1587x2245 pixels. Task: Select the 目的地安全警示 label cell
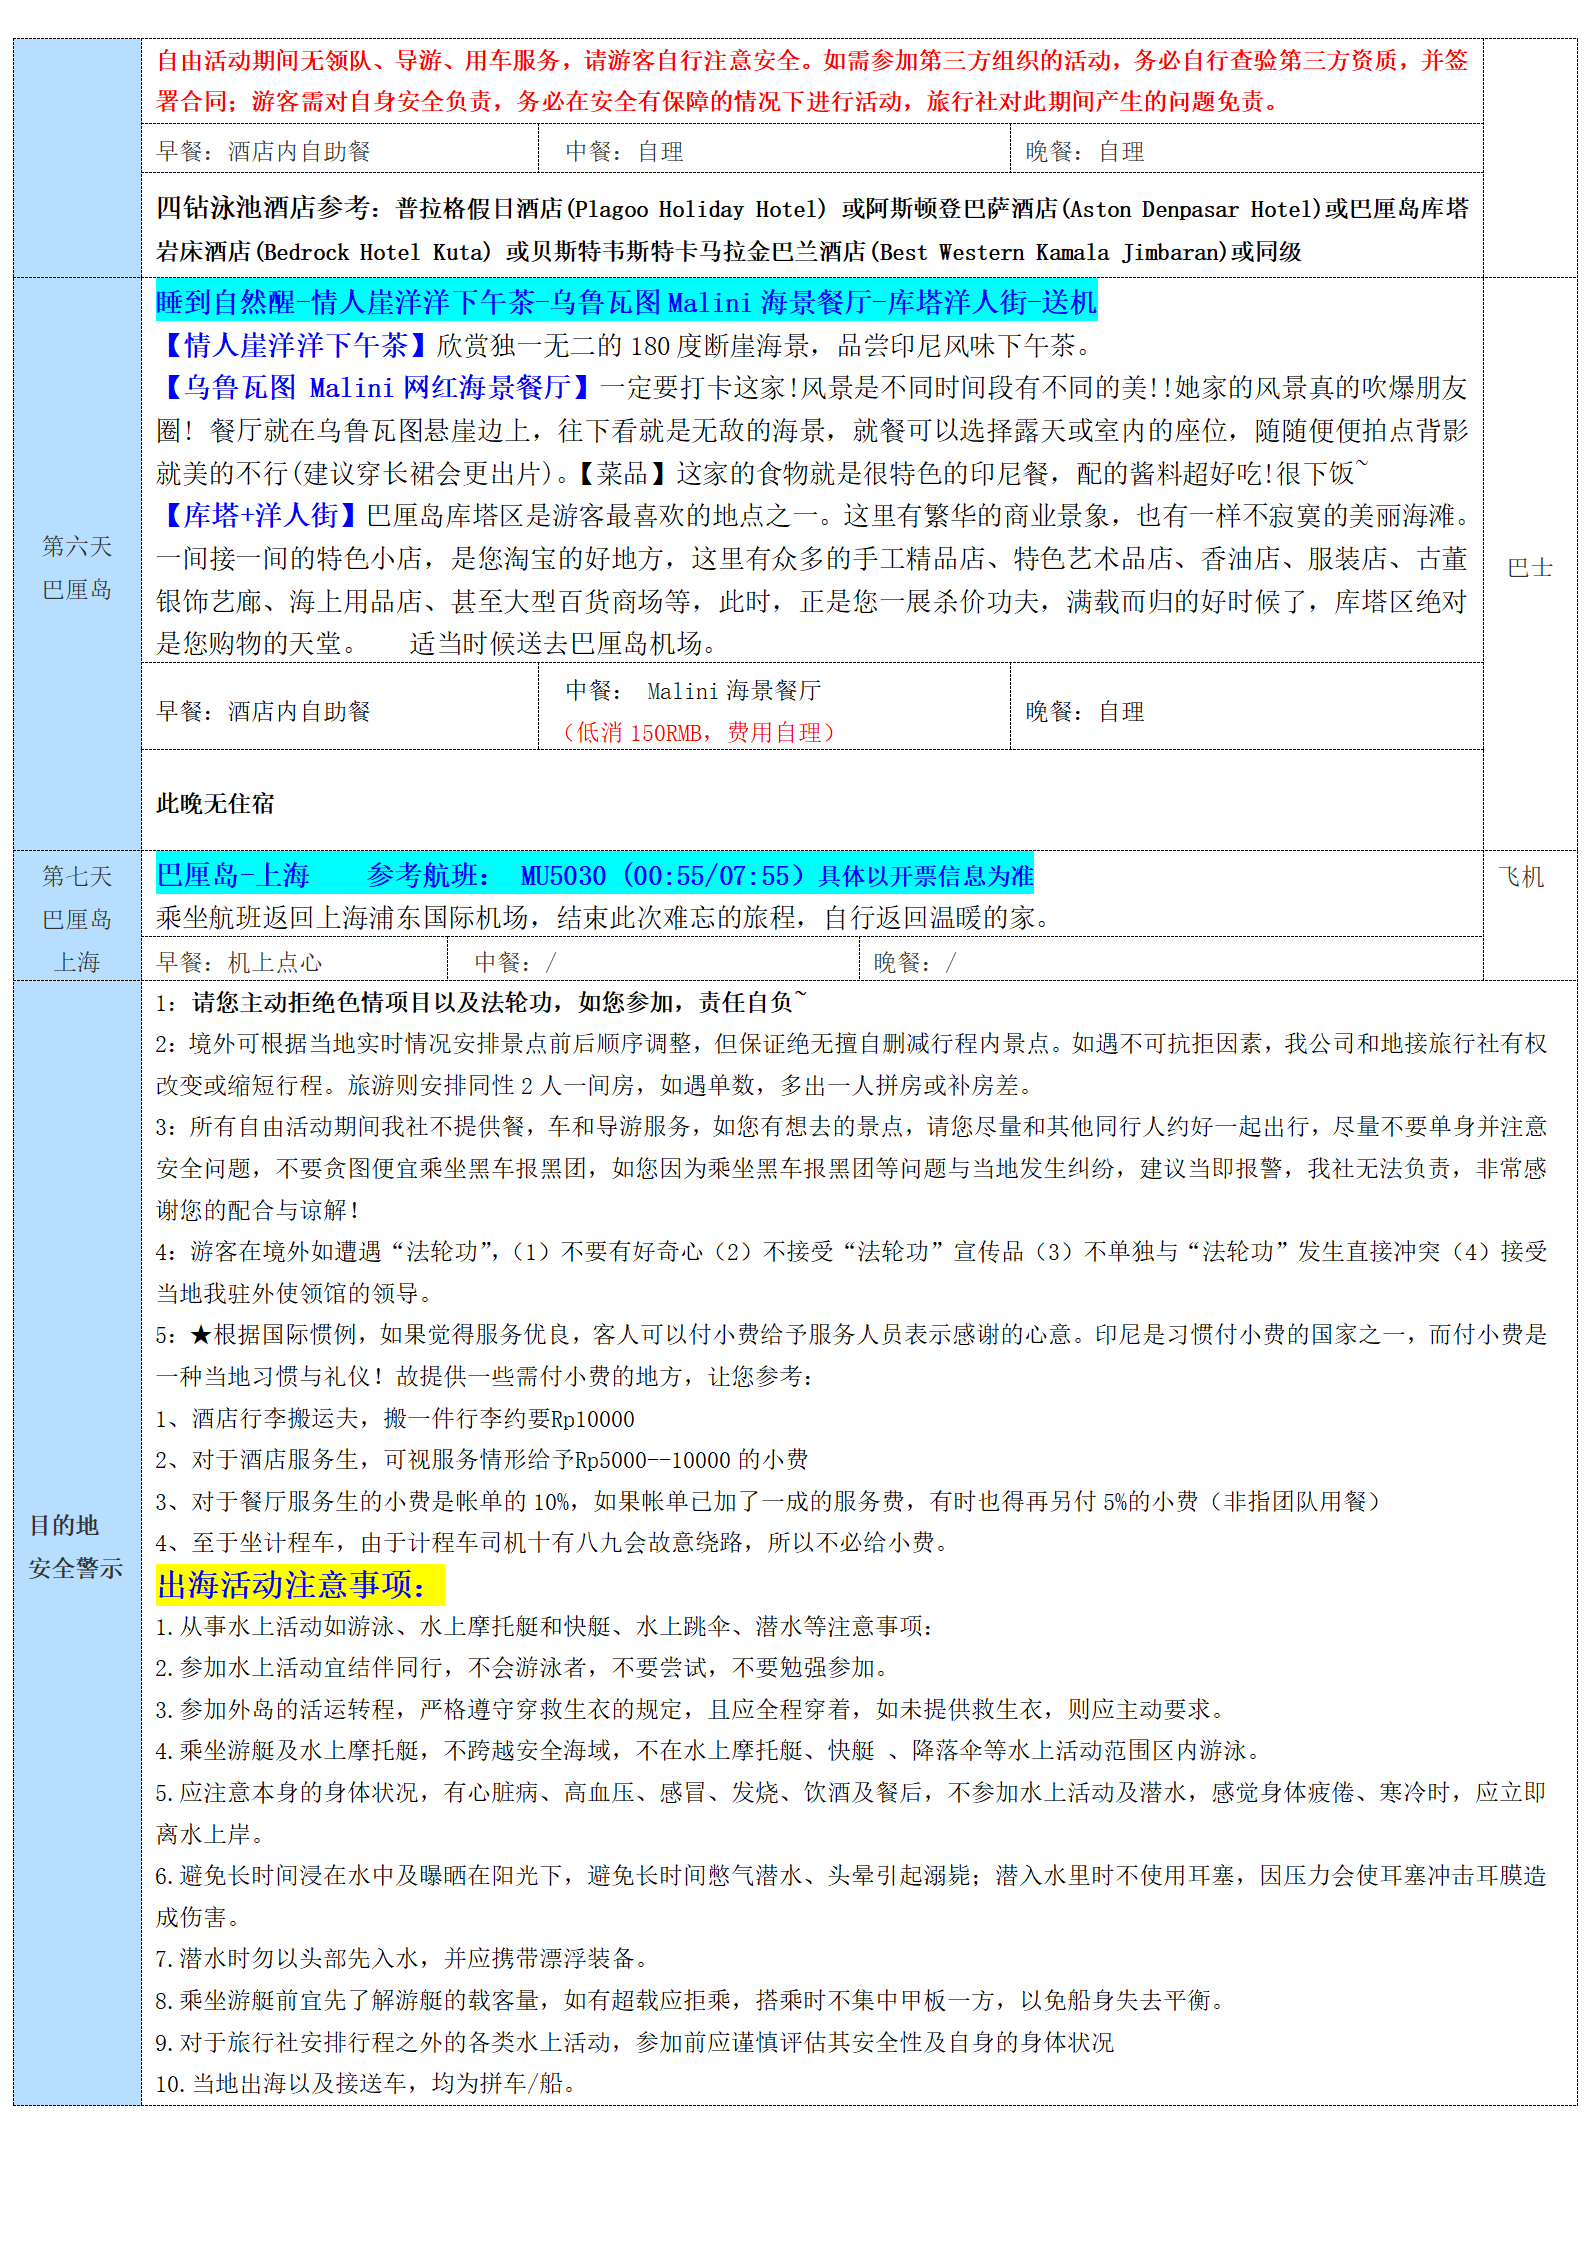[x=77, y=1546]
